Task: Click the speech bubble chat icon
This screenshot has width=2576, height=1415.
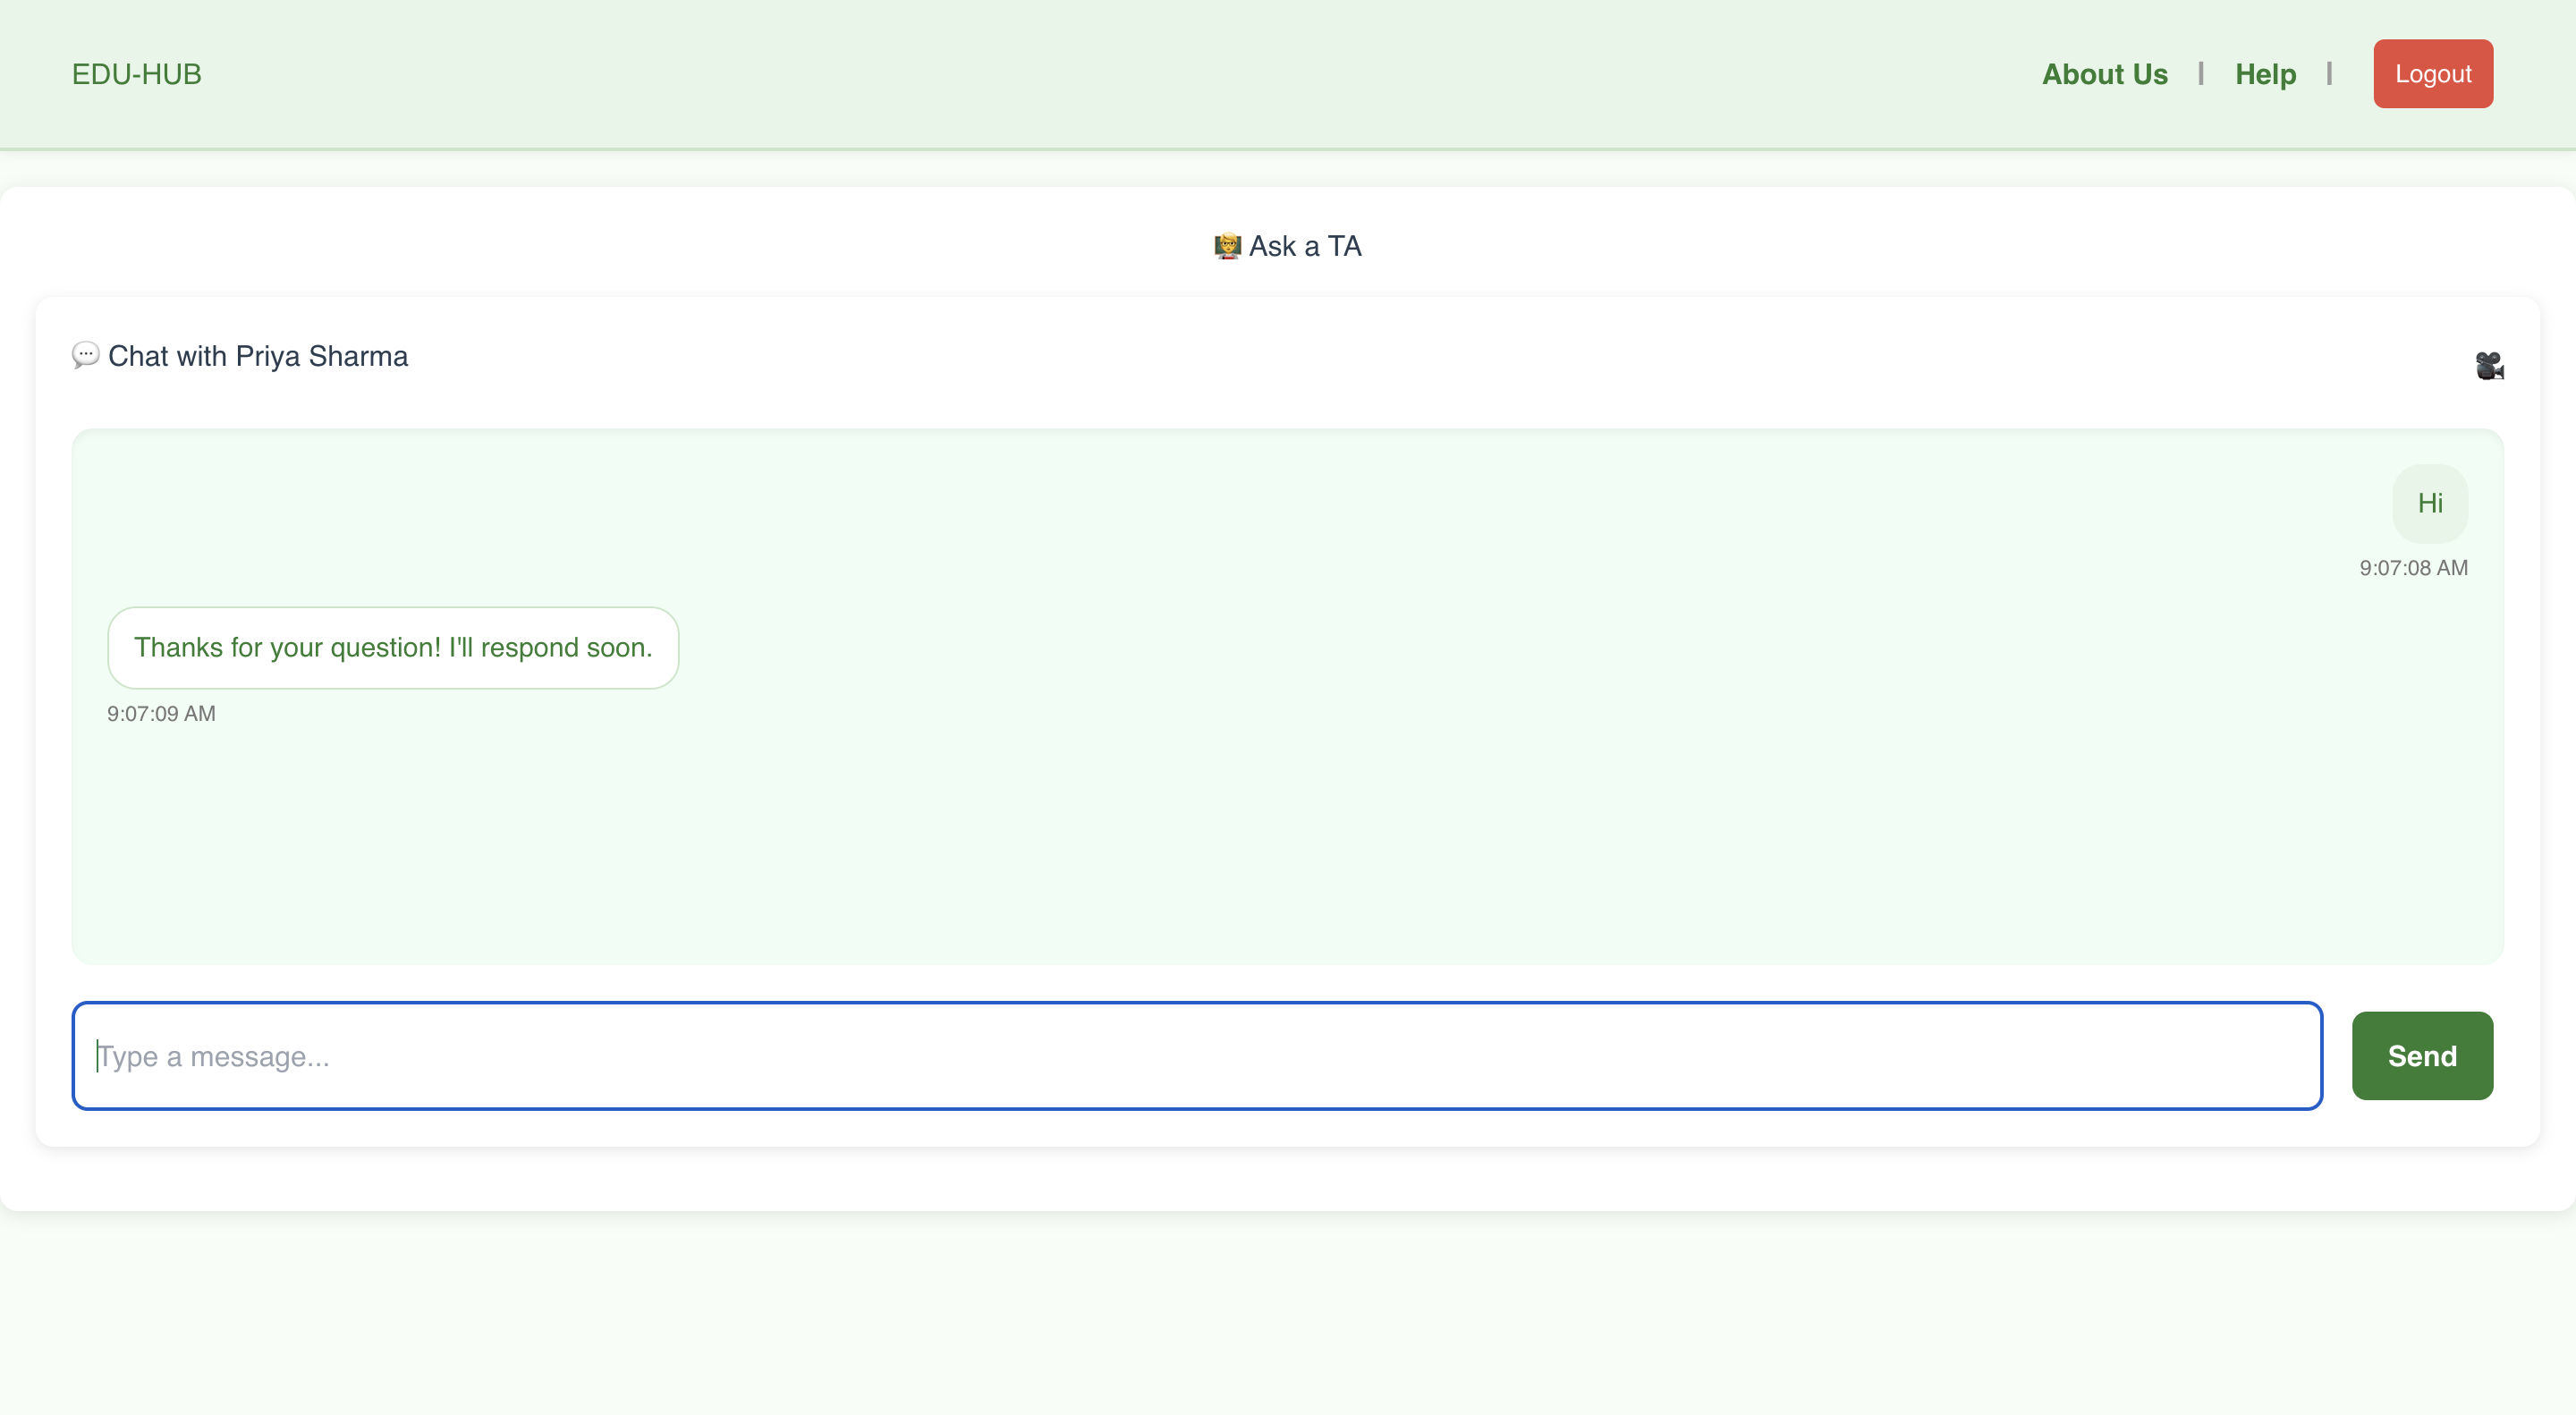Action: 85,355
